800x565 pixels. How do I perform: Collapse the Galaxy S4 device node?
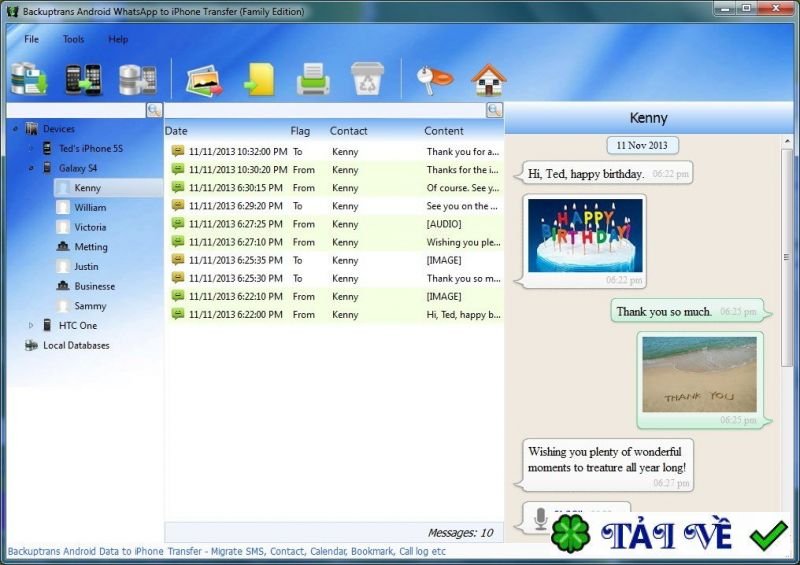coord(31,168)
